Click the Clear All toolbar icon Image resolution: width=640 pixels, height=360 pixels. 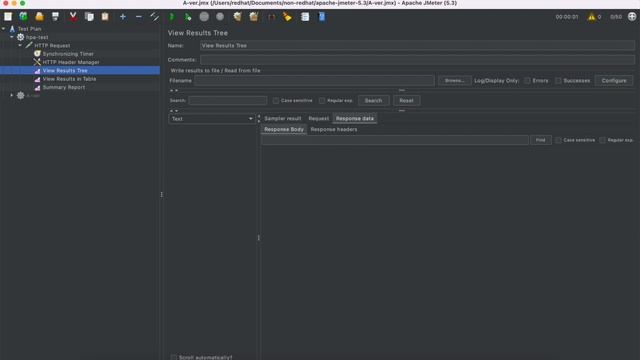tap(253, 17)
